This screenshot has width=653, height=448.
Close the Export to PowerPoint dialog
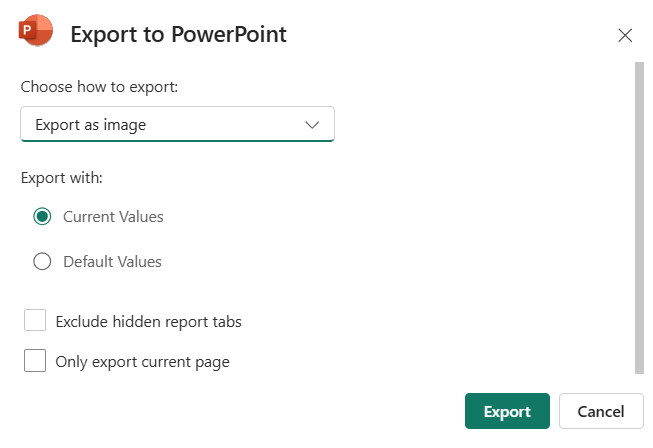[x=625, y=35]
